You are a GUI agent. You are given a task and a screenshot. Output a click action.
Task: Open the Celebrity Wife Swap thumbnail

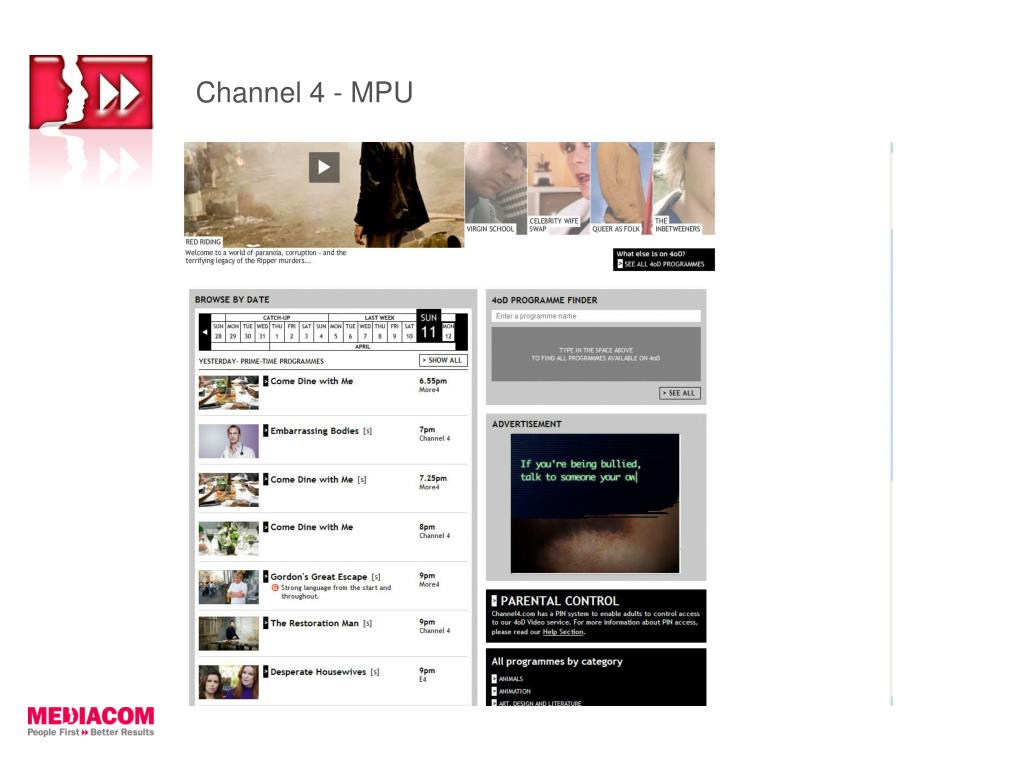click(558, 188)
